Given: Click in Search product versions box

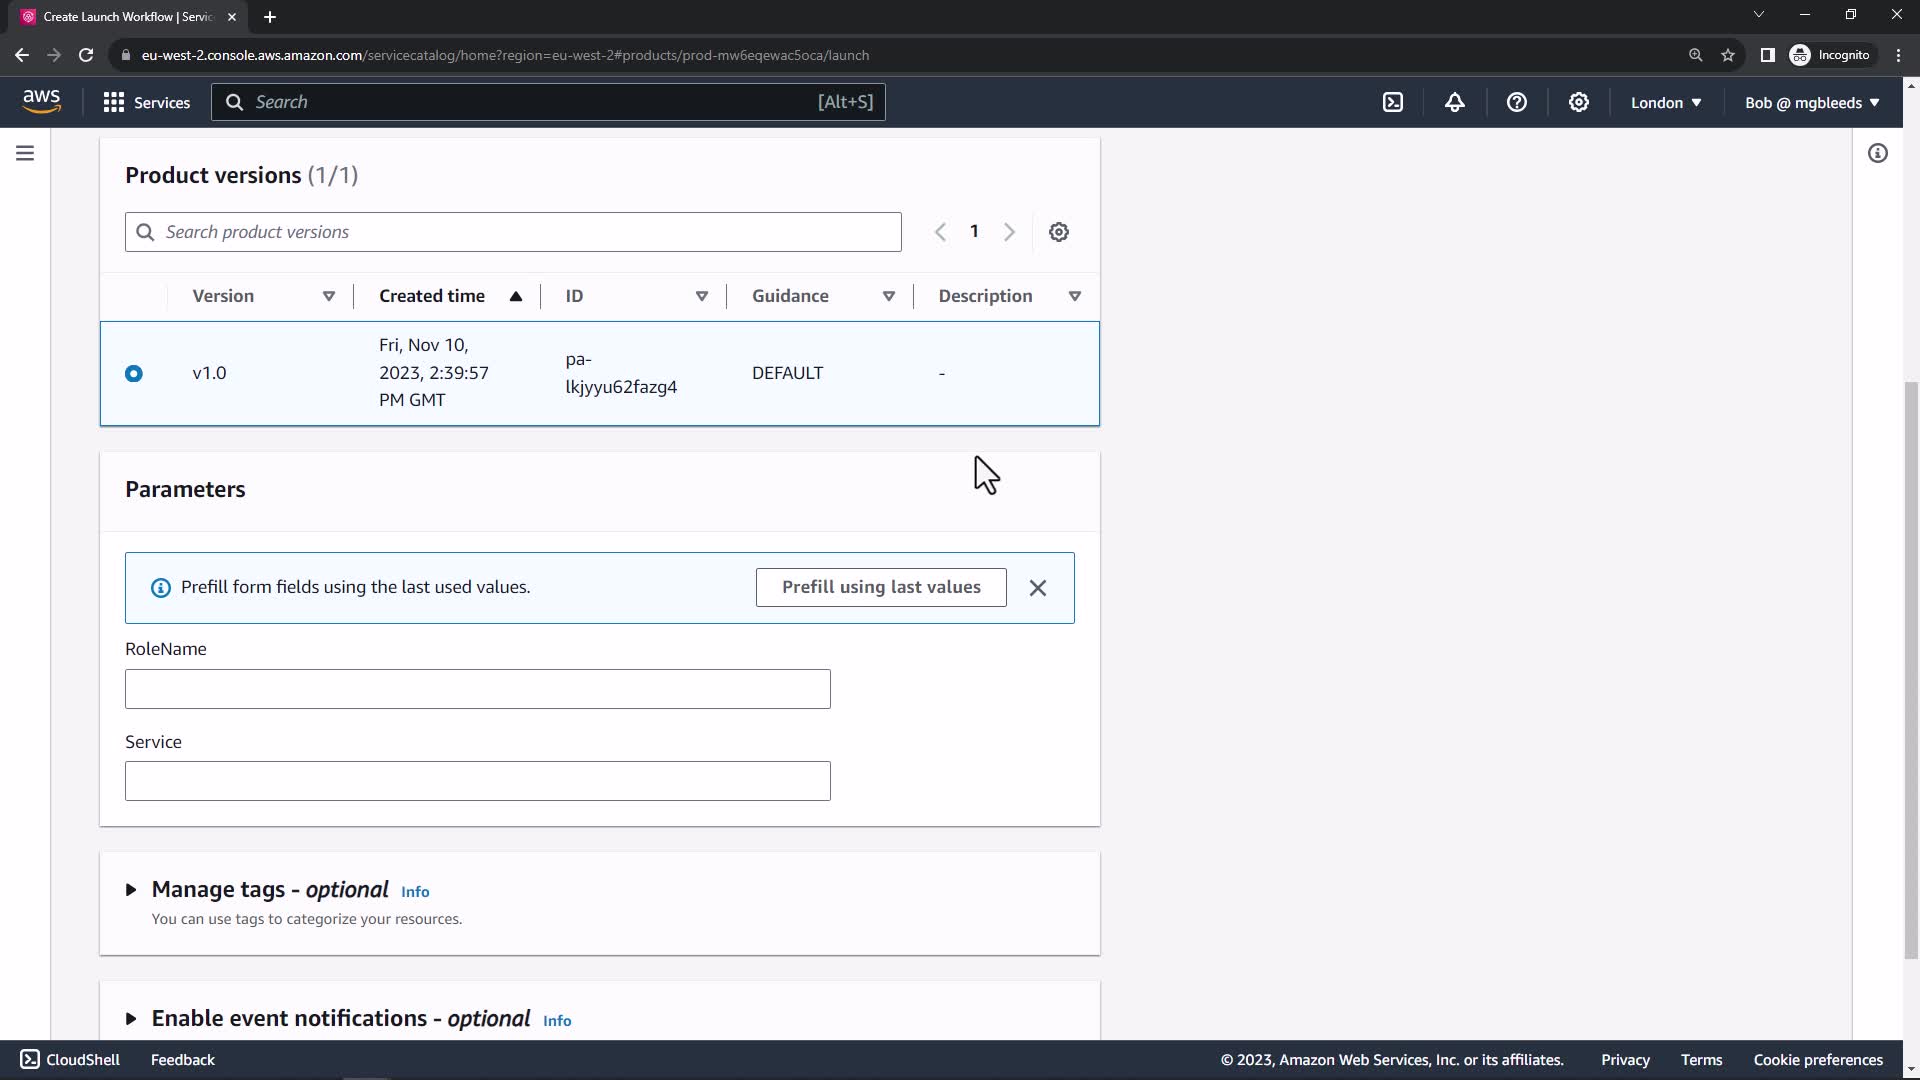Looking at the screenshot, I should coord(513,232).
